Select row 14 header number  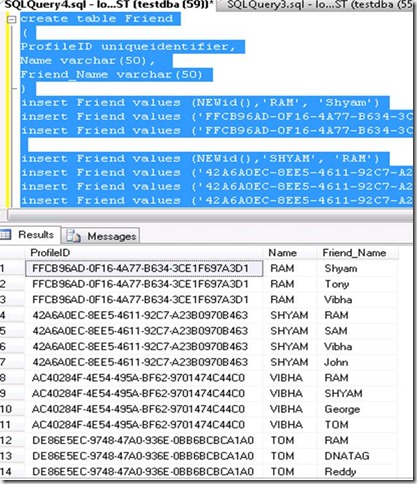12,471
